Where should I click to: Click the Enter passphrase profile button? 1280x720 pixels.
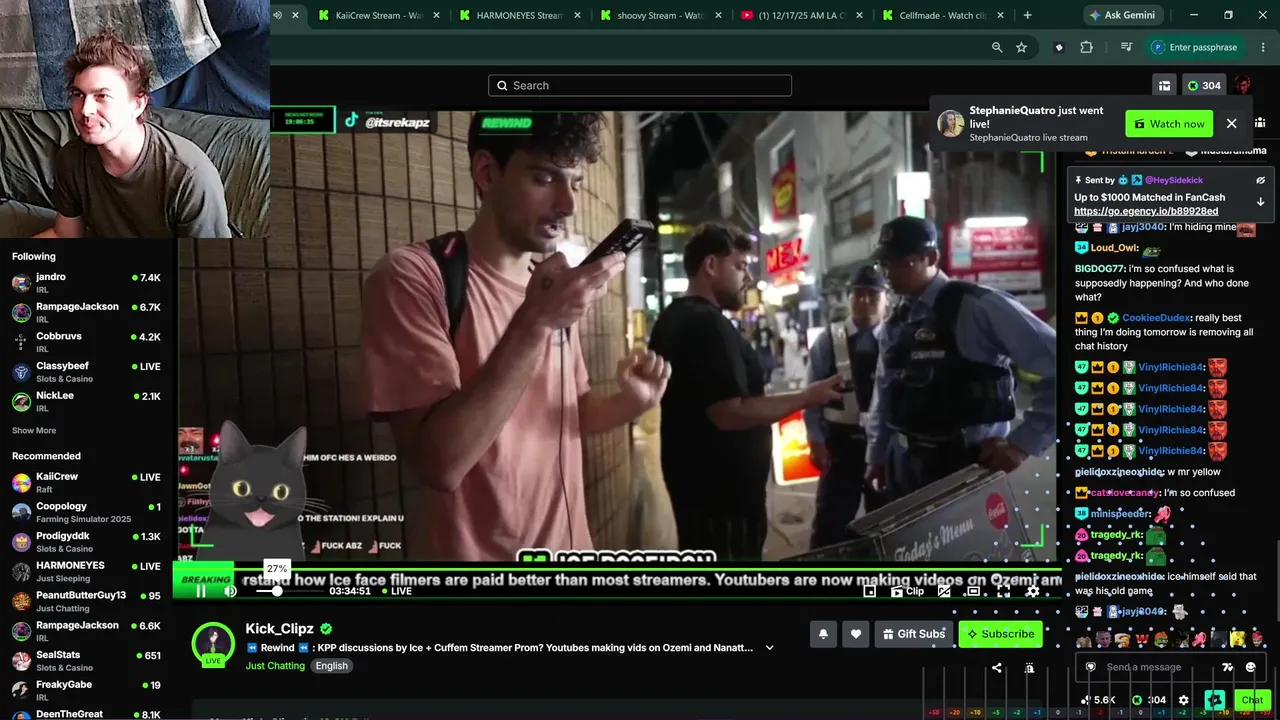click(1194, 47)
